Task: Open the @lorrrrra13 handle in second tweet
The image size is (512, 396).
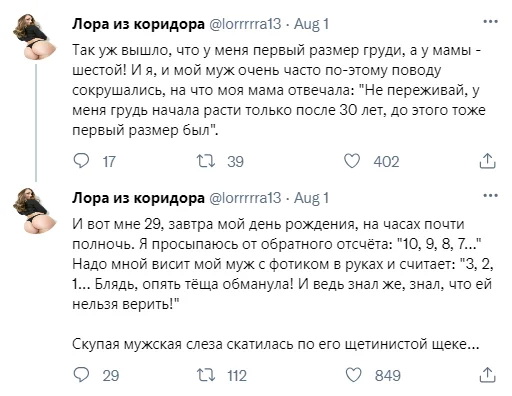Action: click(x=245, y=198)
